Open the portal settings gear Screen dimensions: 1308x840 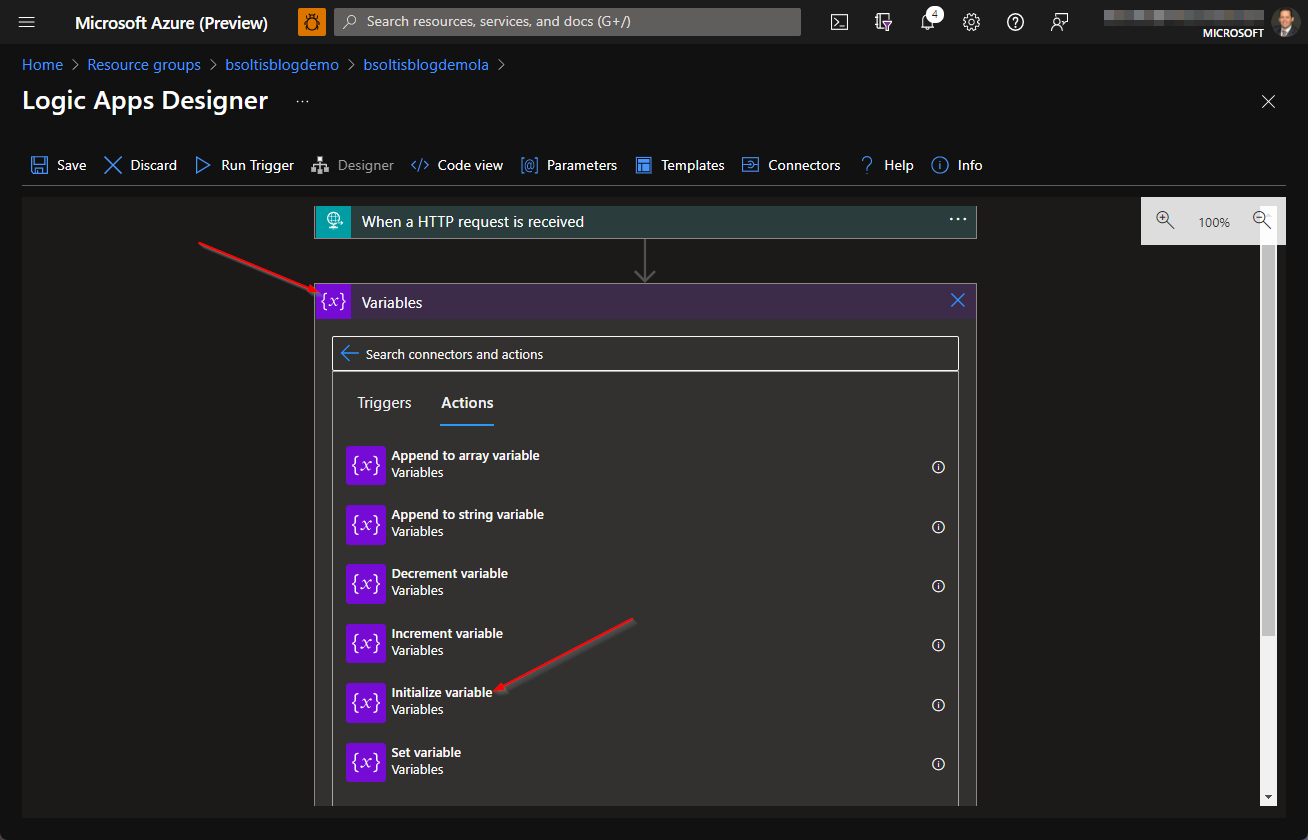pyautogui.click(x=971, y=22)
